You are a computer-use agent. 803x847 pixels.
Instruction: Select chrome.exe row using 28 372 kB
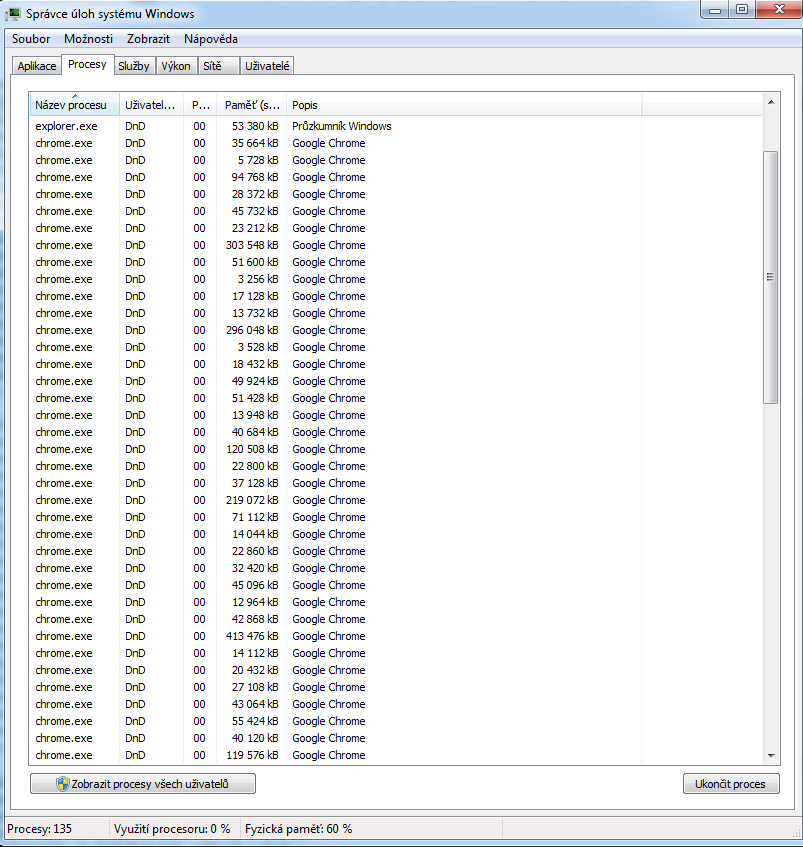point(336,194)
